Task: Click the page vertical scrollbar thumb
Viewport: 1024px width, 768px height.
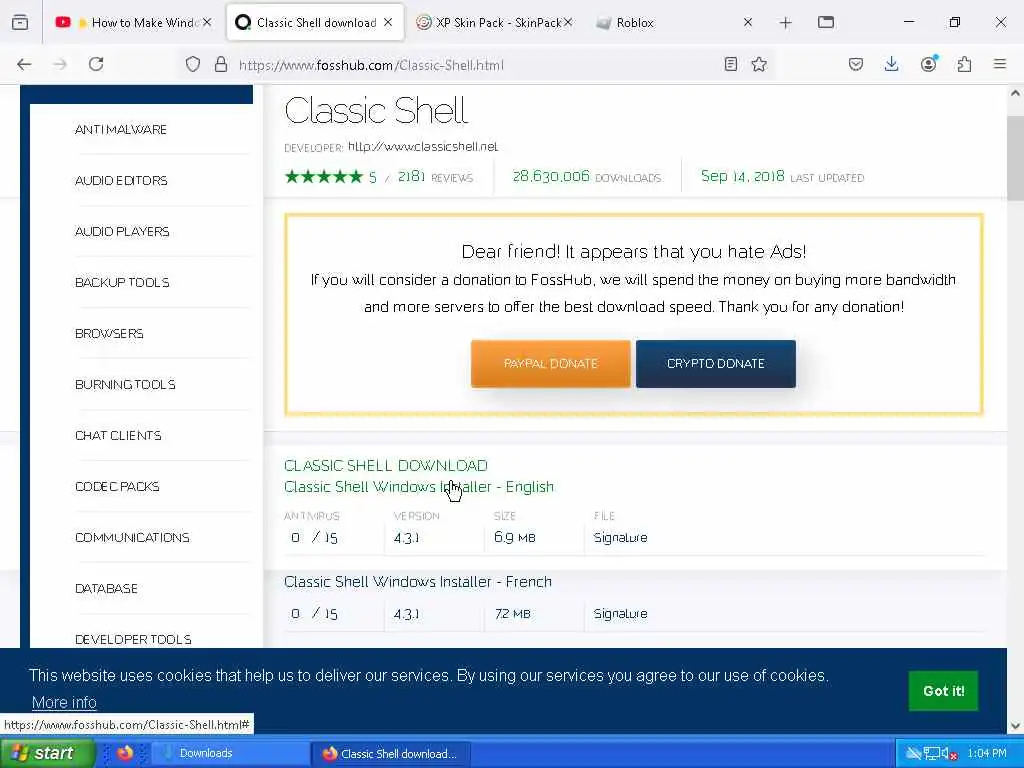Action: (1015, 158)
